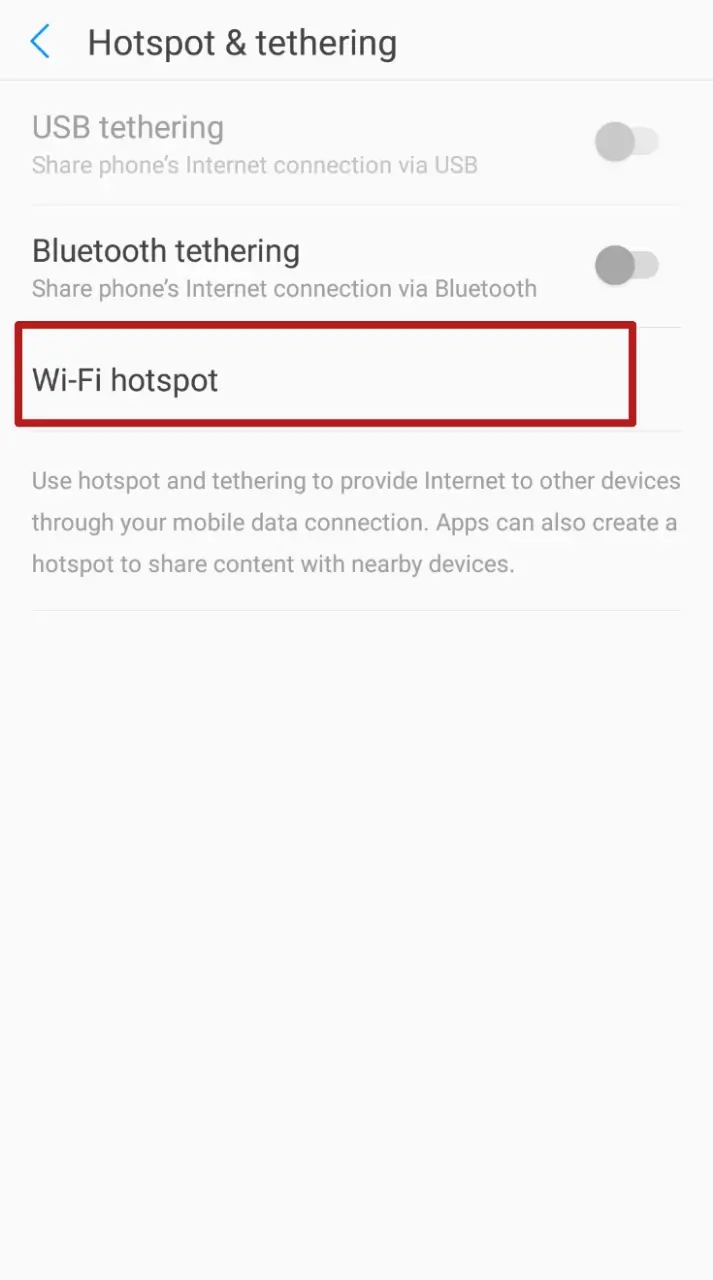Click the gray knob of the USB tethering switch
This screenshot has width=713, height=1280.
(614, 142)
